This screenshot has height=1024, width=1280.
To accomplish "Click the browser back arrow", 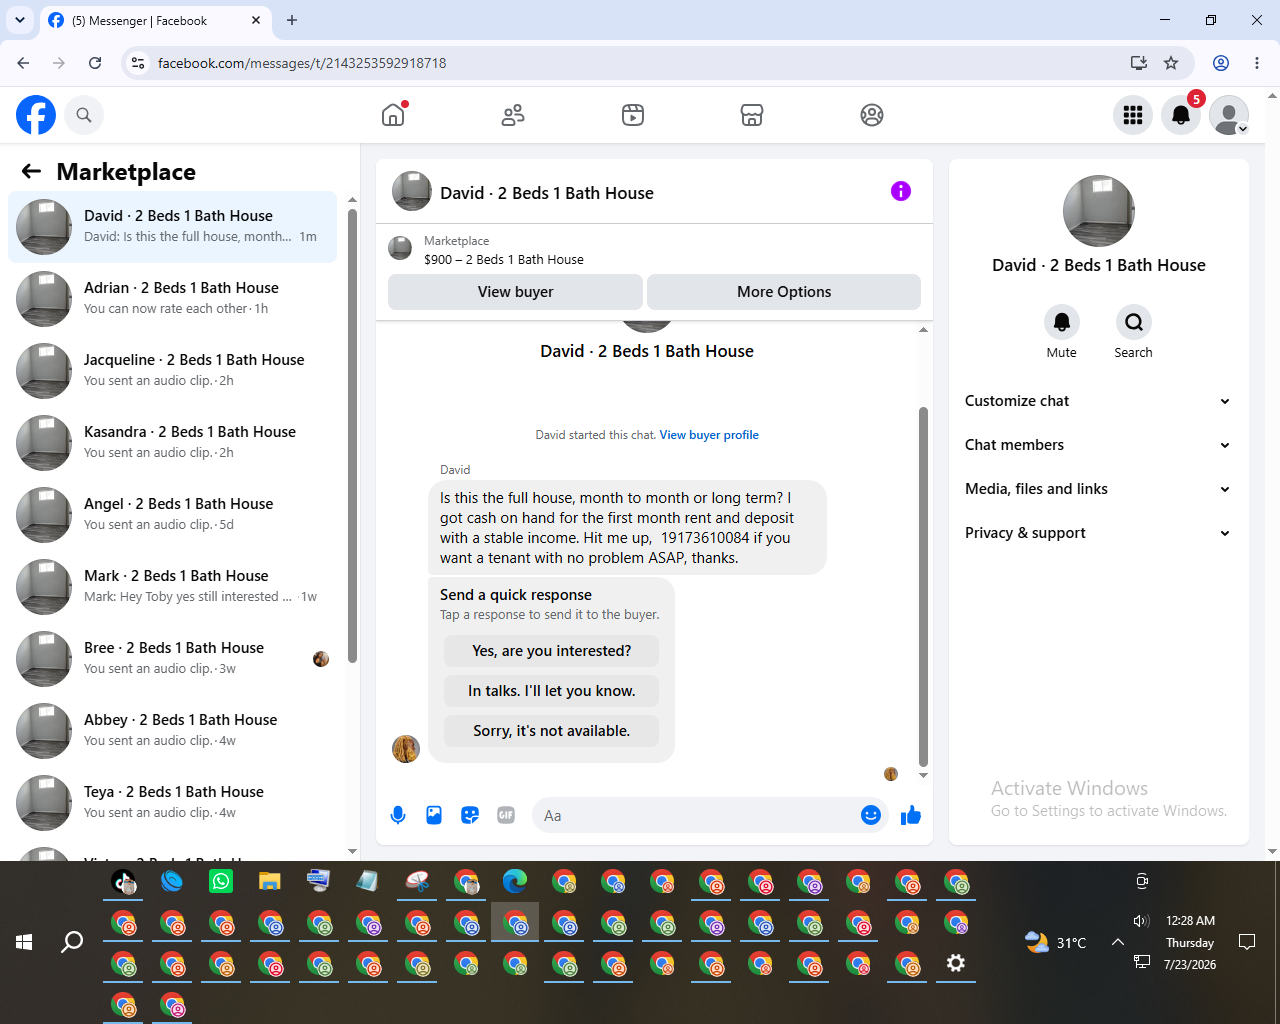I will pyautogui.click(x=23, y=63).
